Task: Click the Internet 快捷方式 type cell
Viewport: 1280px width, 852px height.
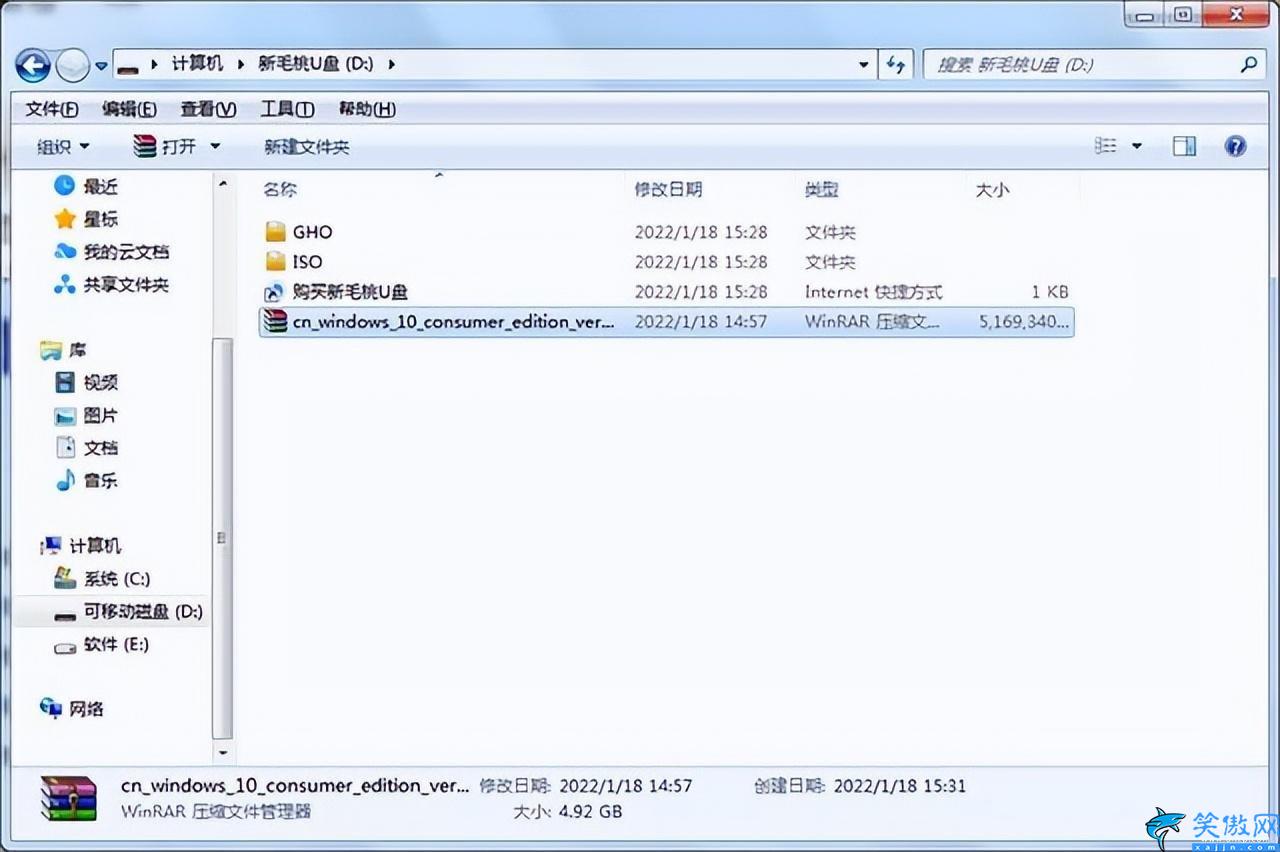Action: (874, 292)
